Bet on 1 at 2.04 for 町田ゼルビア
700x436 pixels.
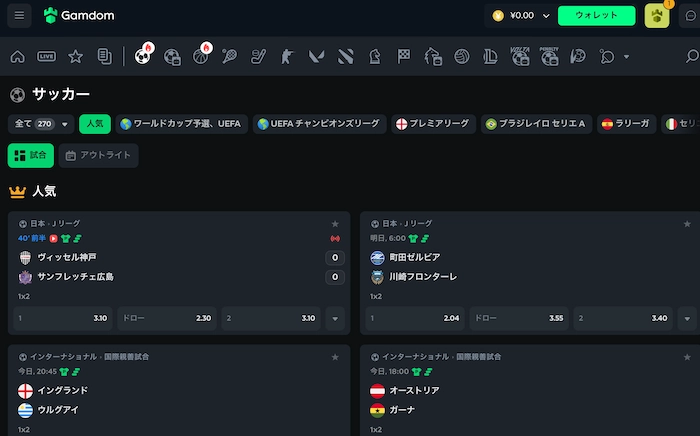pyautogui.click(x=415, y=319)
